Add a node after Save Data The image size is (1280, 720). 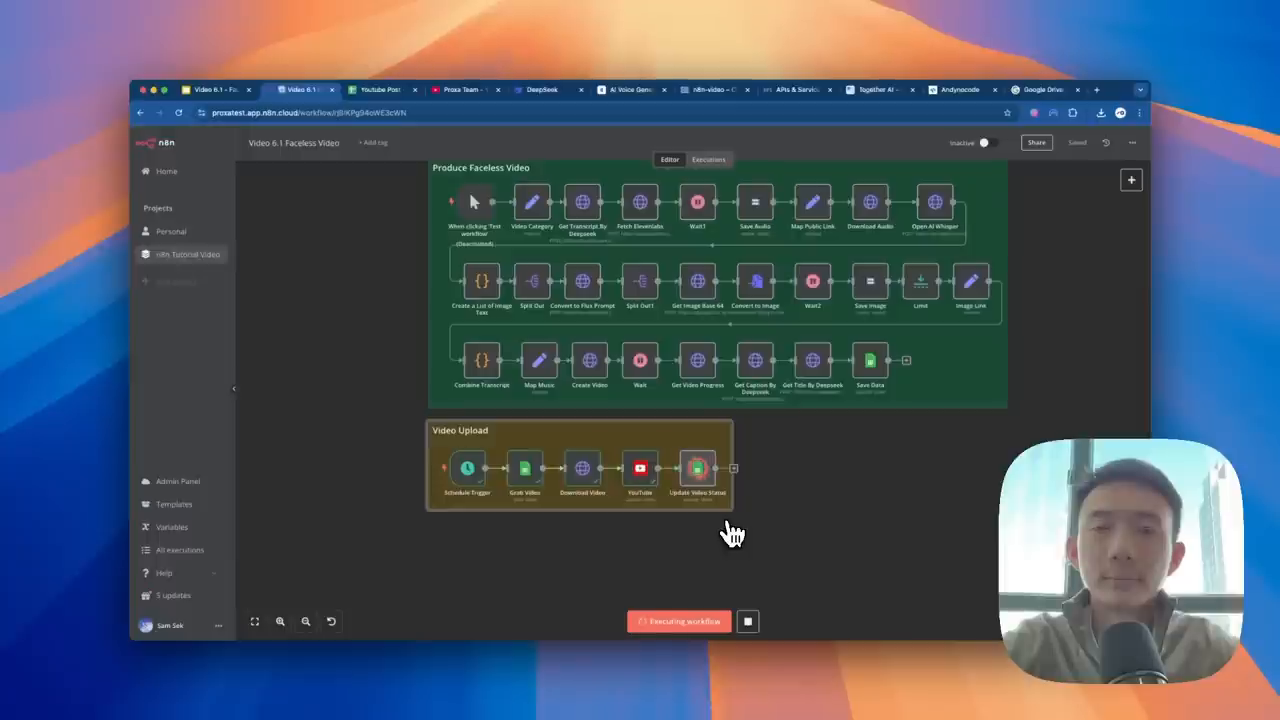906,360
